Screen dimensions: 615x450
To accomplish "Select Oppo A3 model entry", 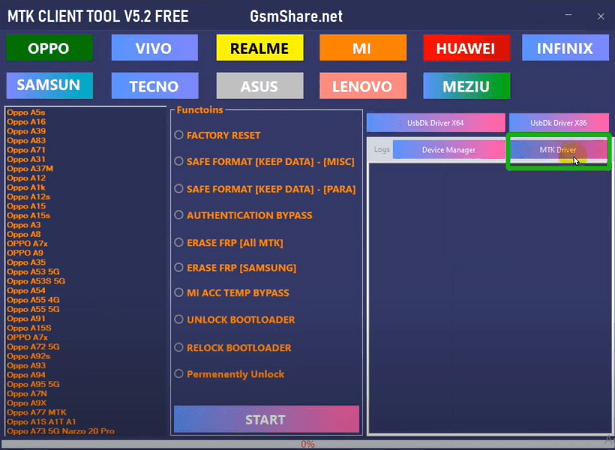I will pos(24,226).
